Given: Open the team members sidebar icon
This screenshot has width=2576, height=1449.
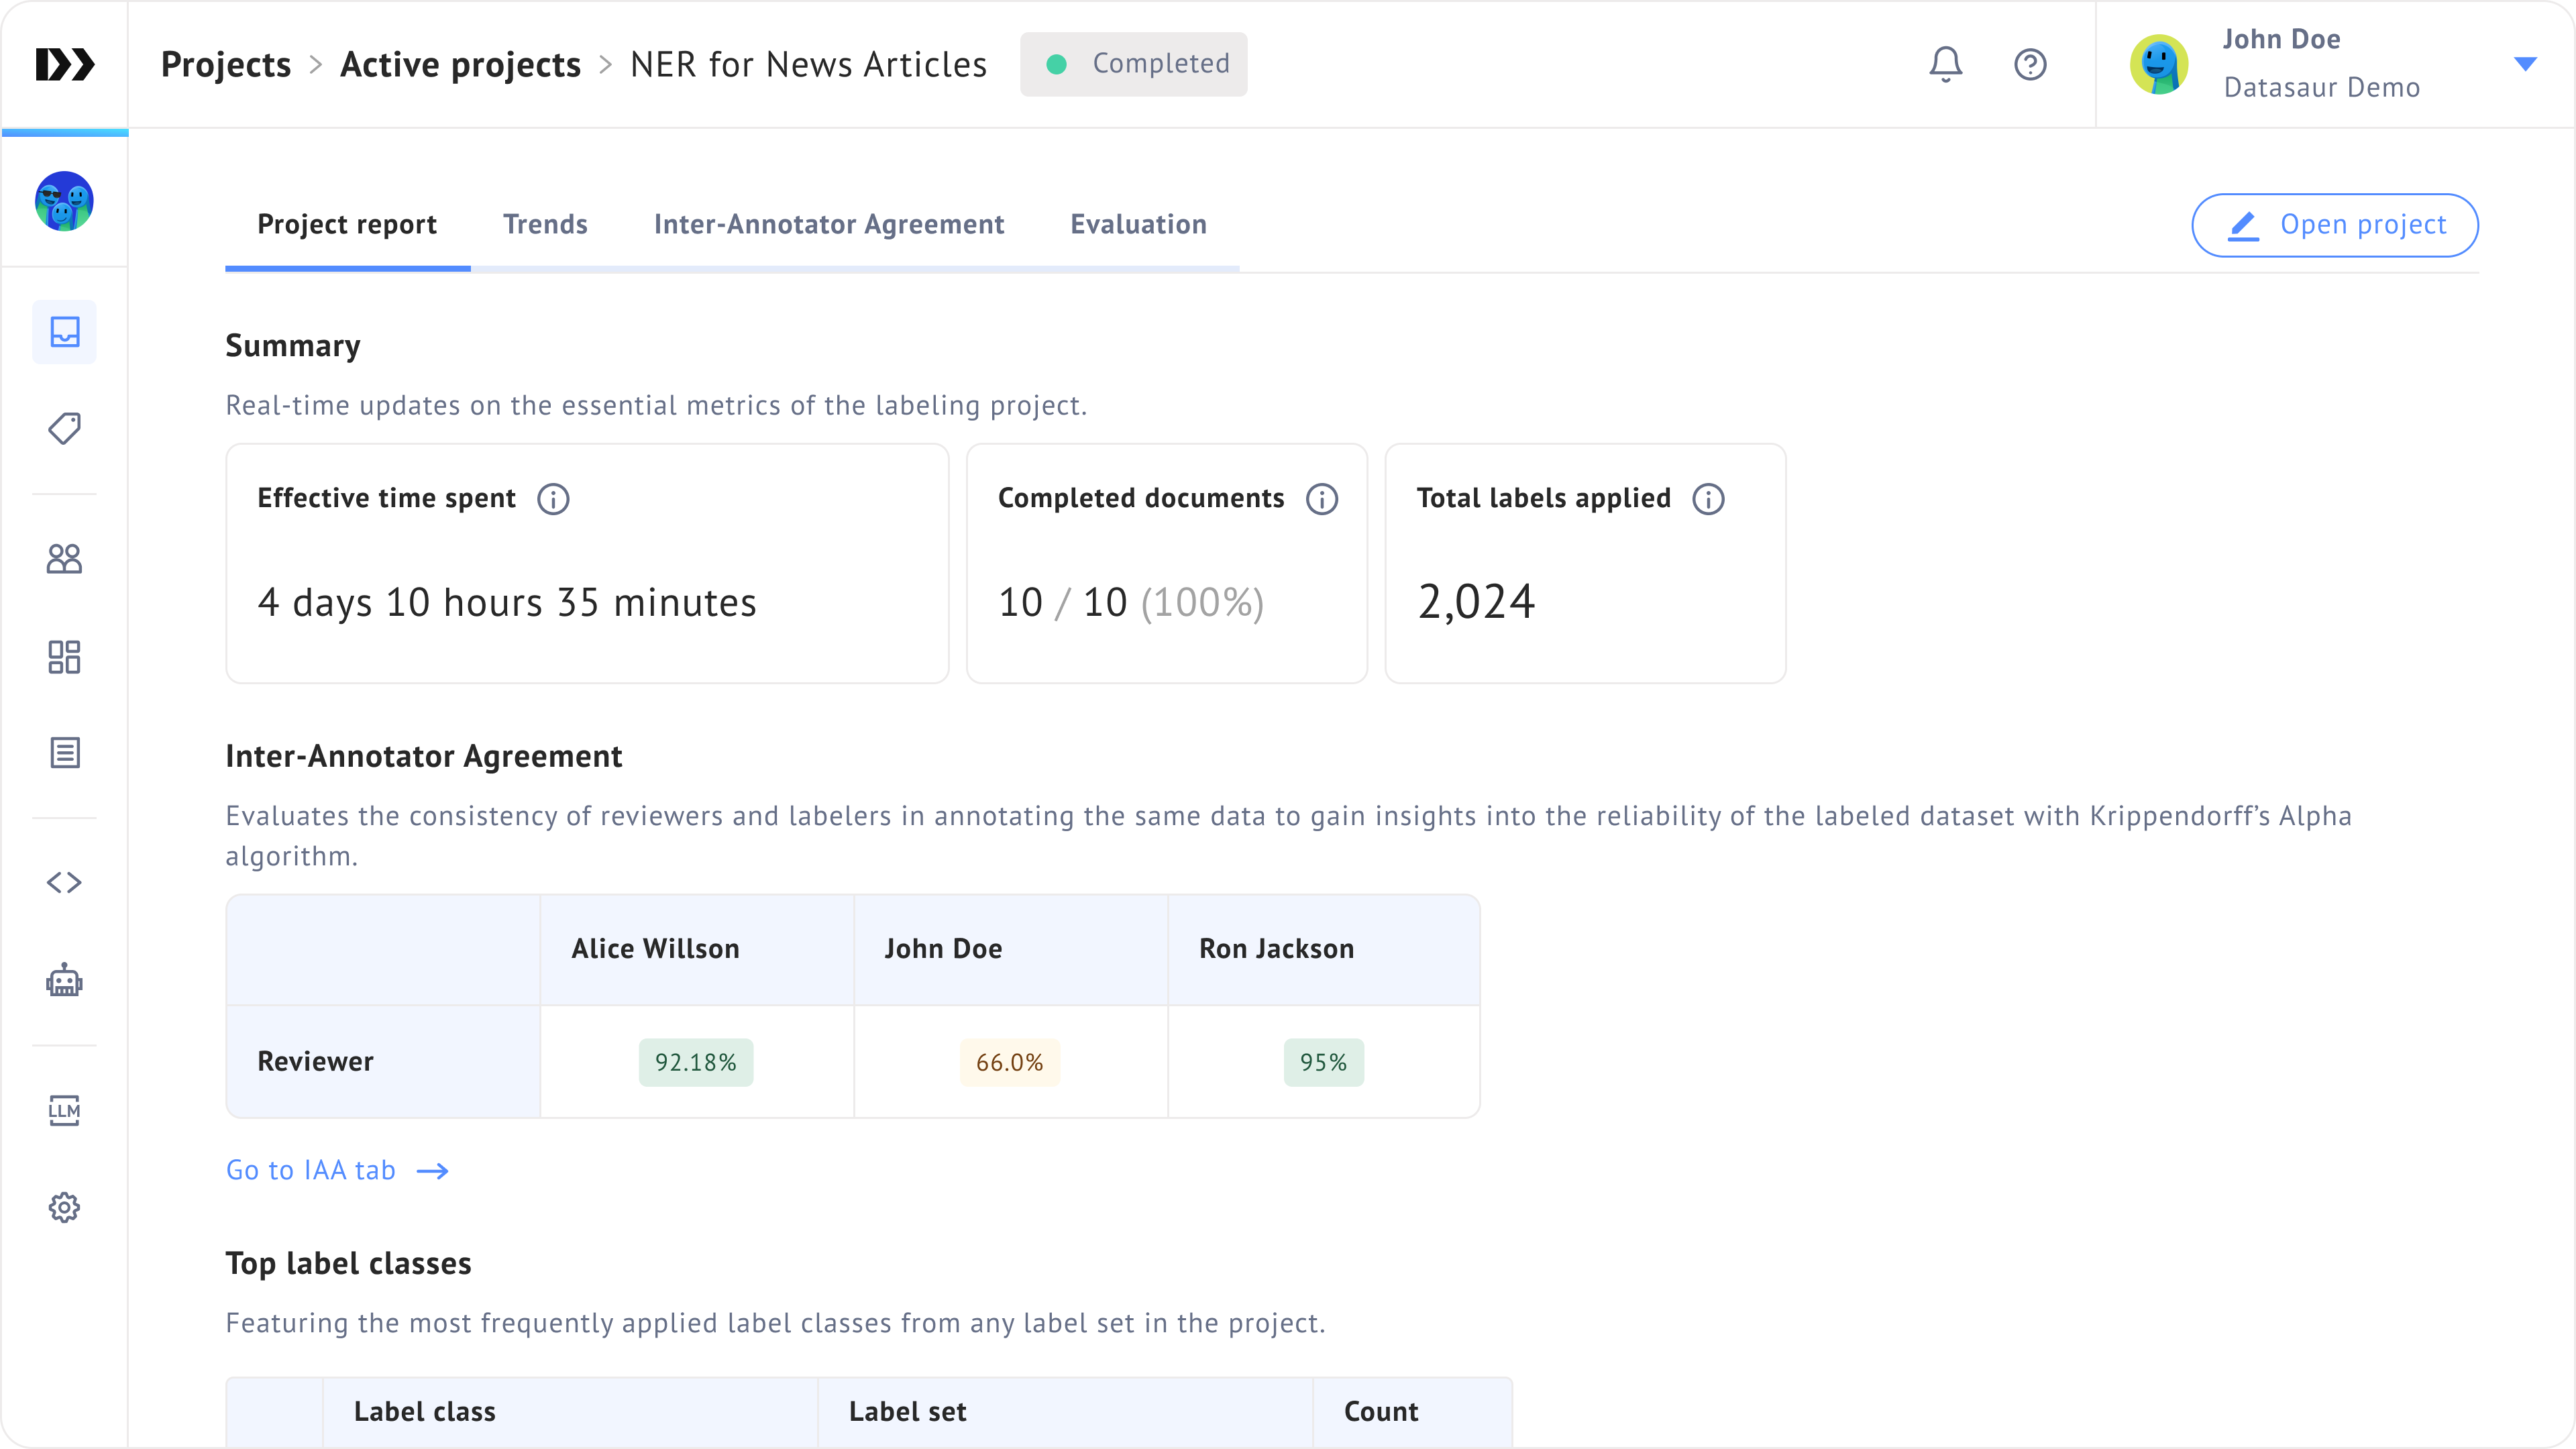Looking at the screenshot, I should point(65,559).
